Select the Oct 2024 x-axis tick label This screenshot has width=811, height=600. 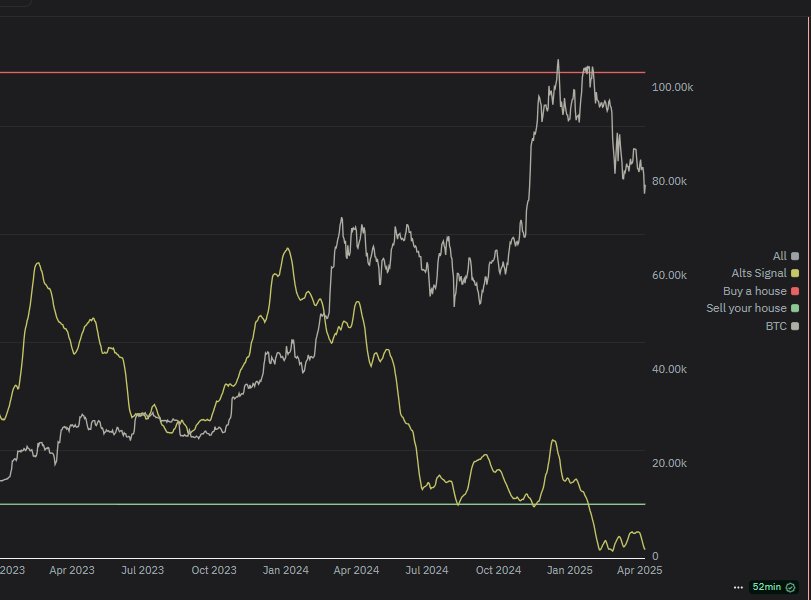pyautogui.click(x=498, y=570)
